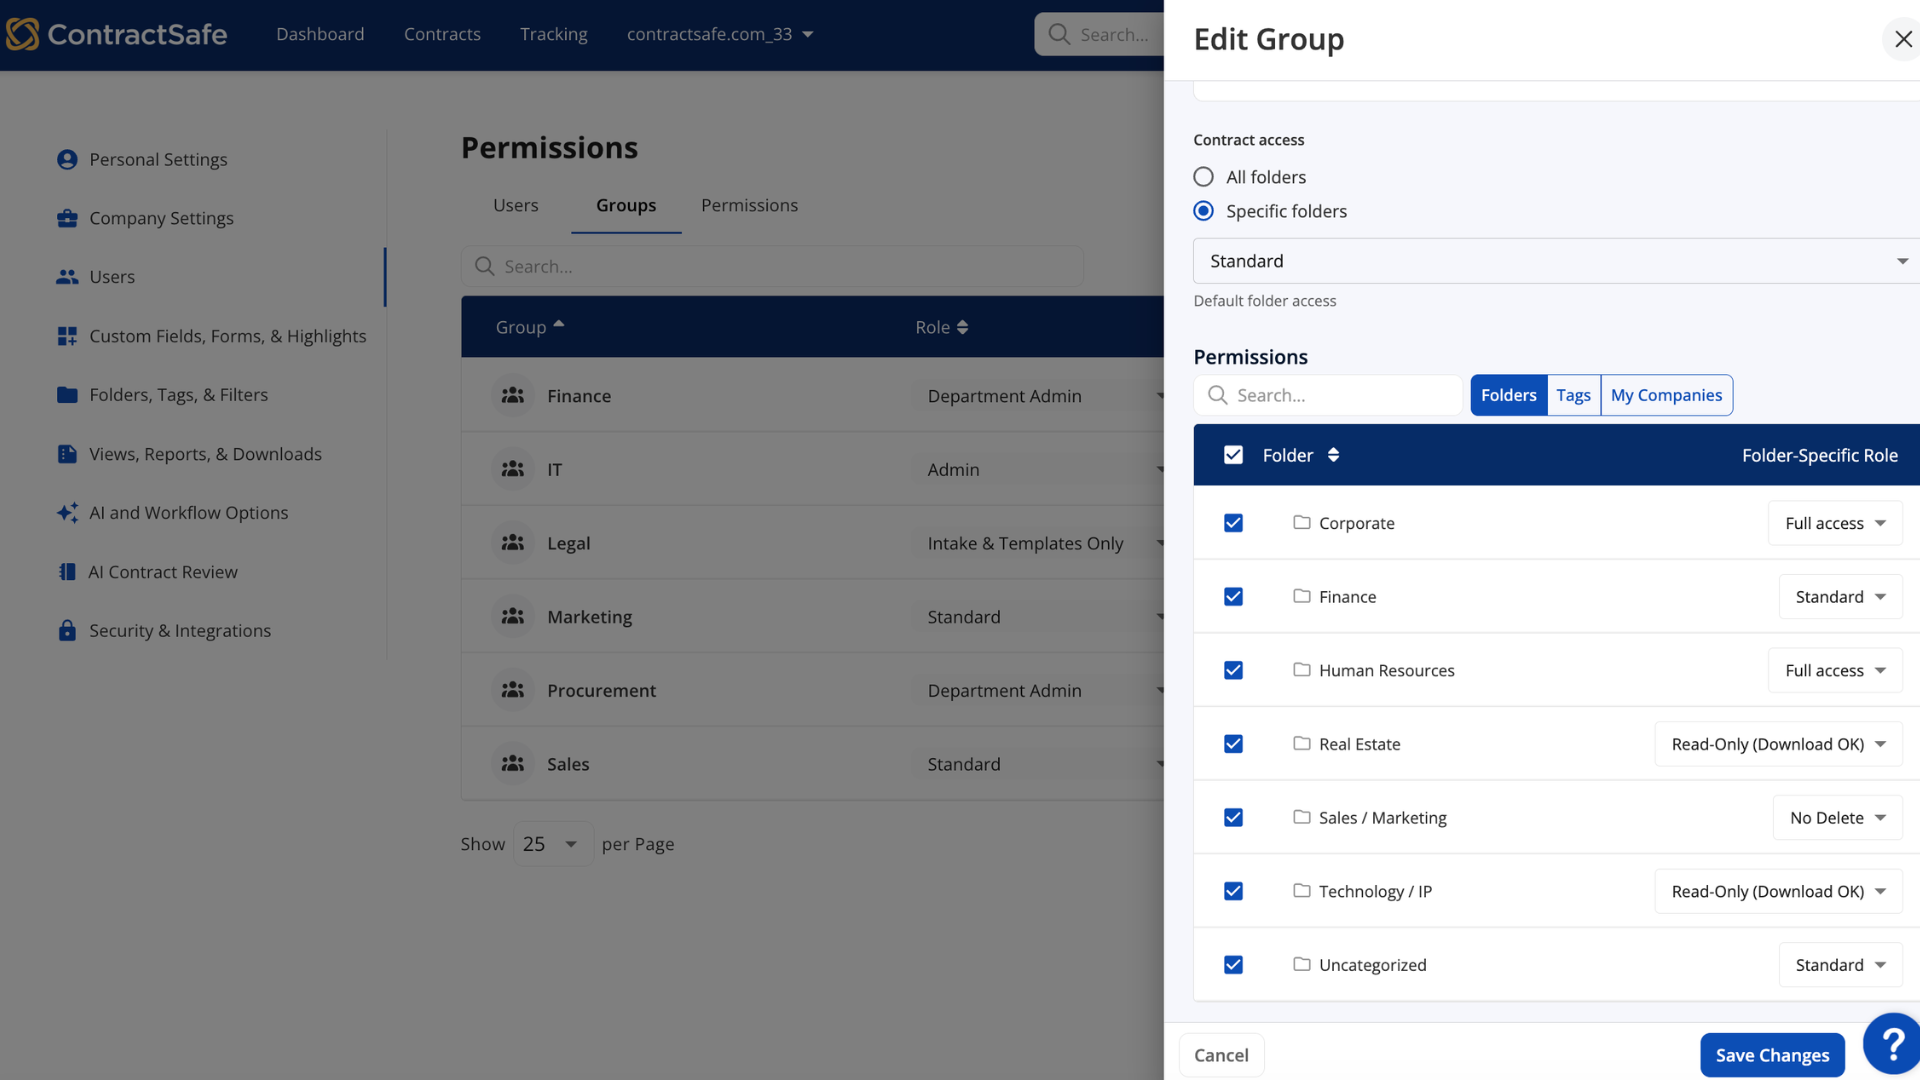The width and height of the screenshot is (1920, 1080).
Task: Open the contractsafe.com_33 account dropdown
Action: click(x=720, y=34)
